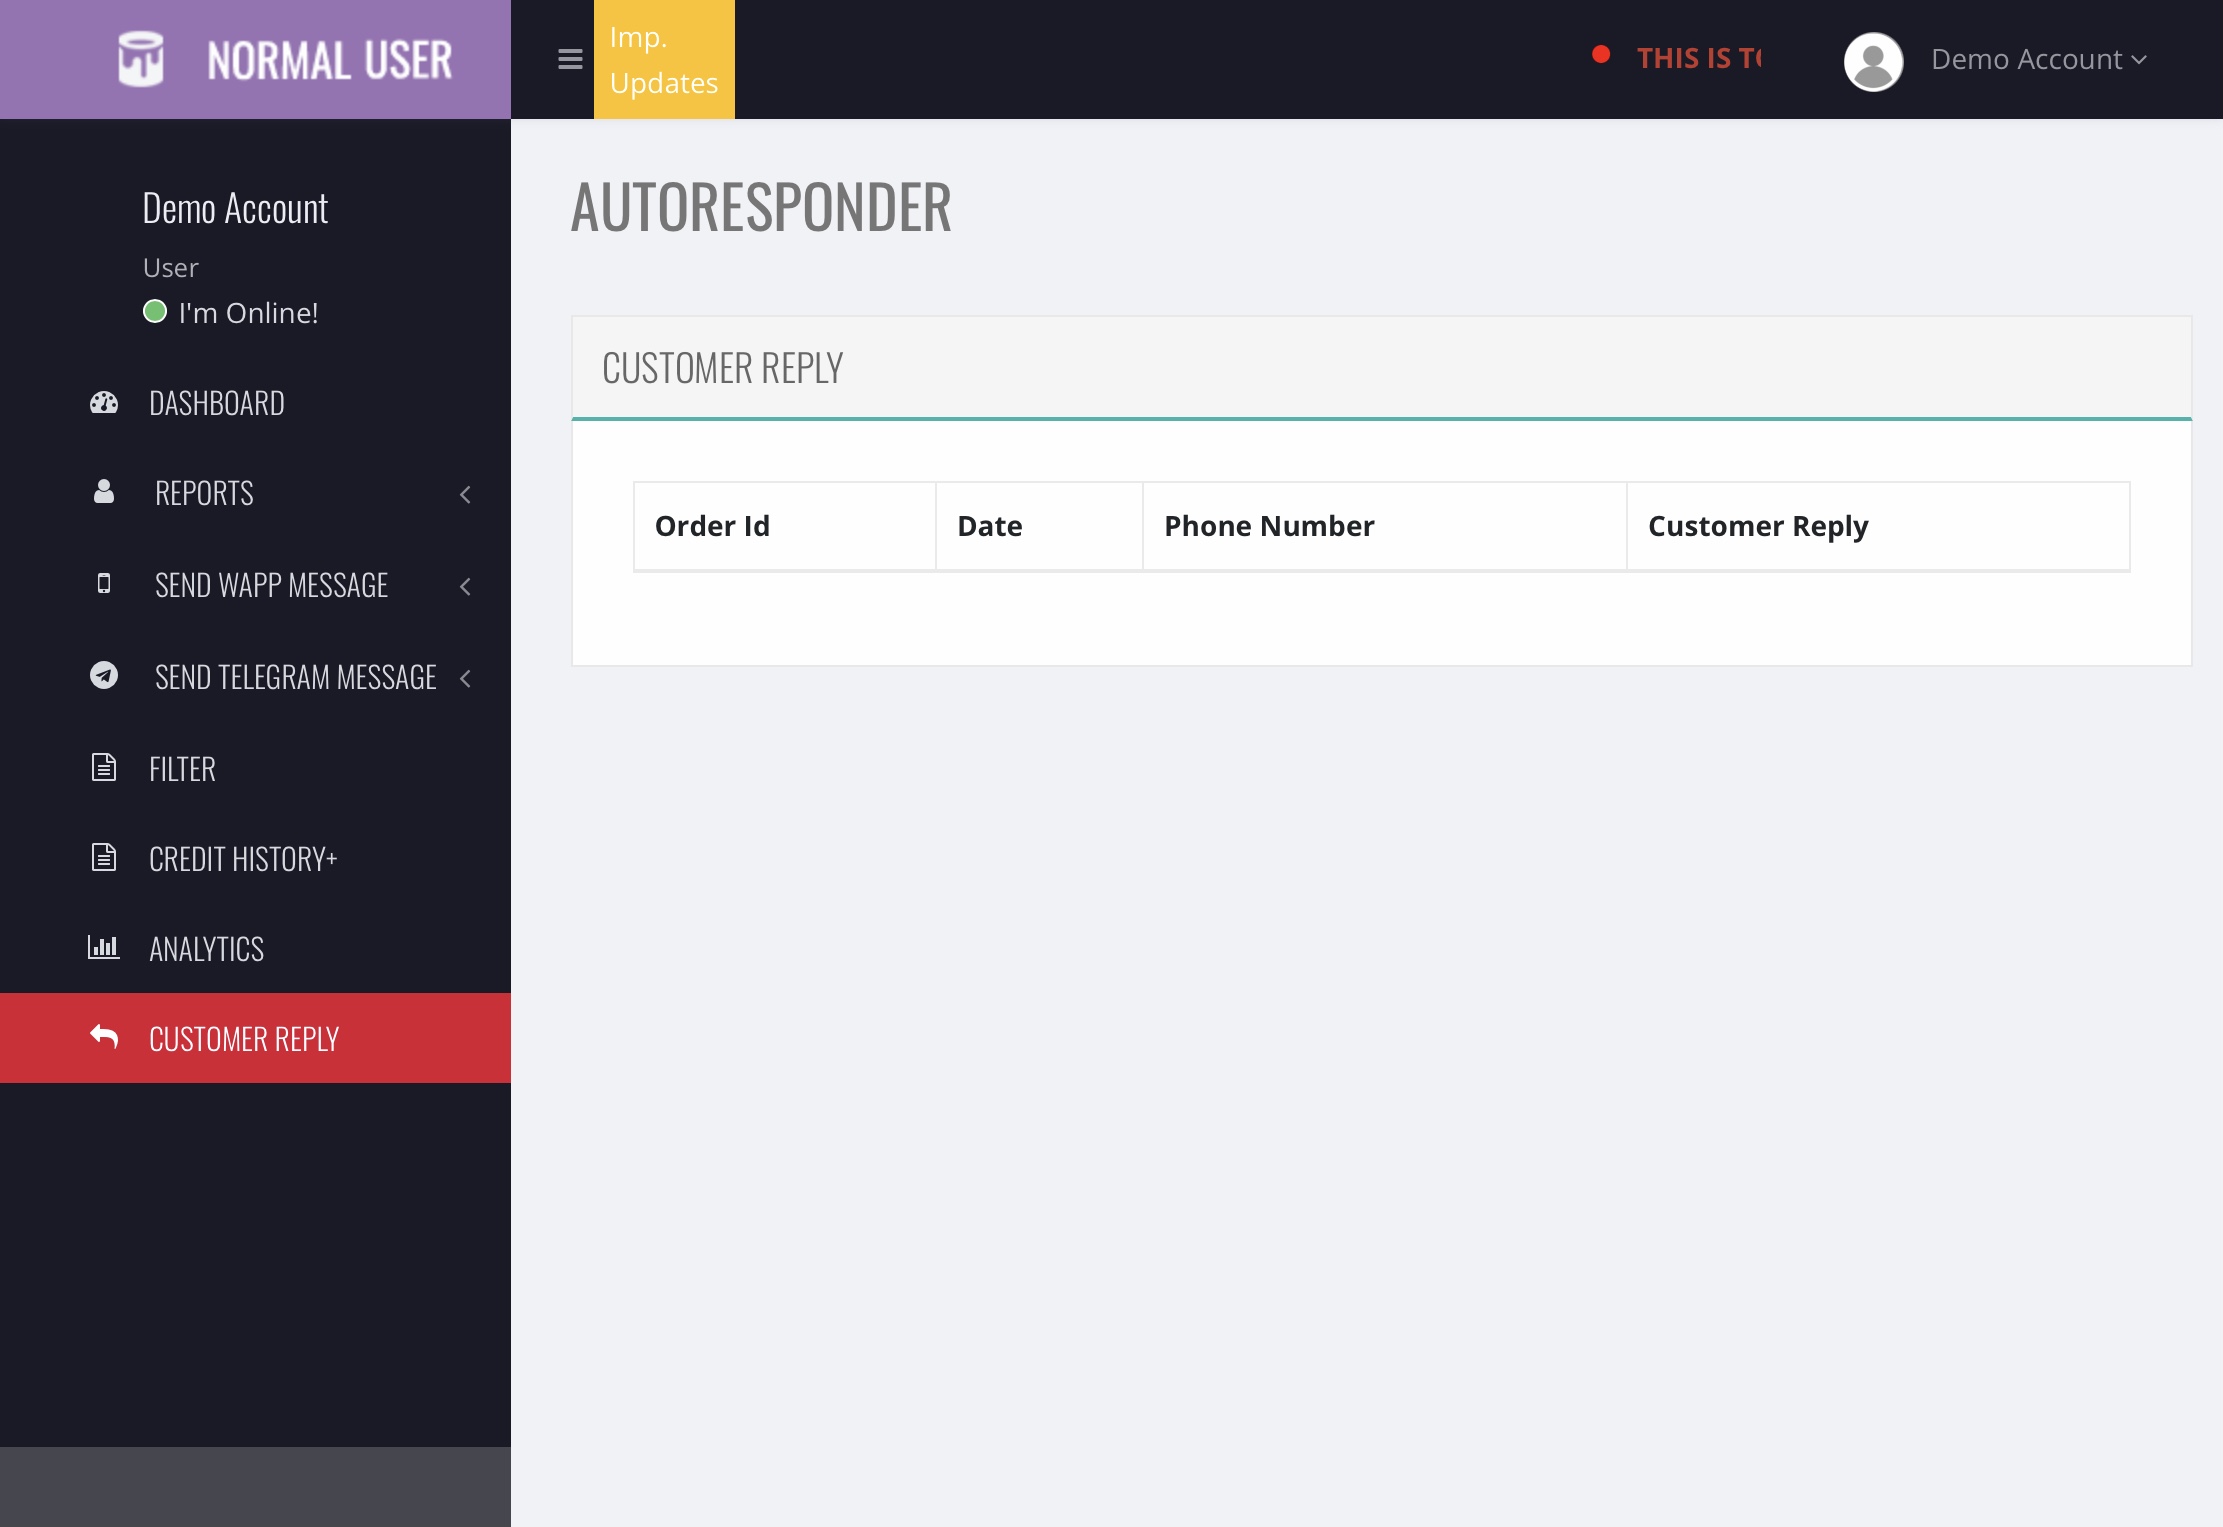Viewport: 2223px width, 1527px height.
Task: Open Send Wapp Message menu item
Action: pos(255,585)
